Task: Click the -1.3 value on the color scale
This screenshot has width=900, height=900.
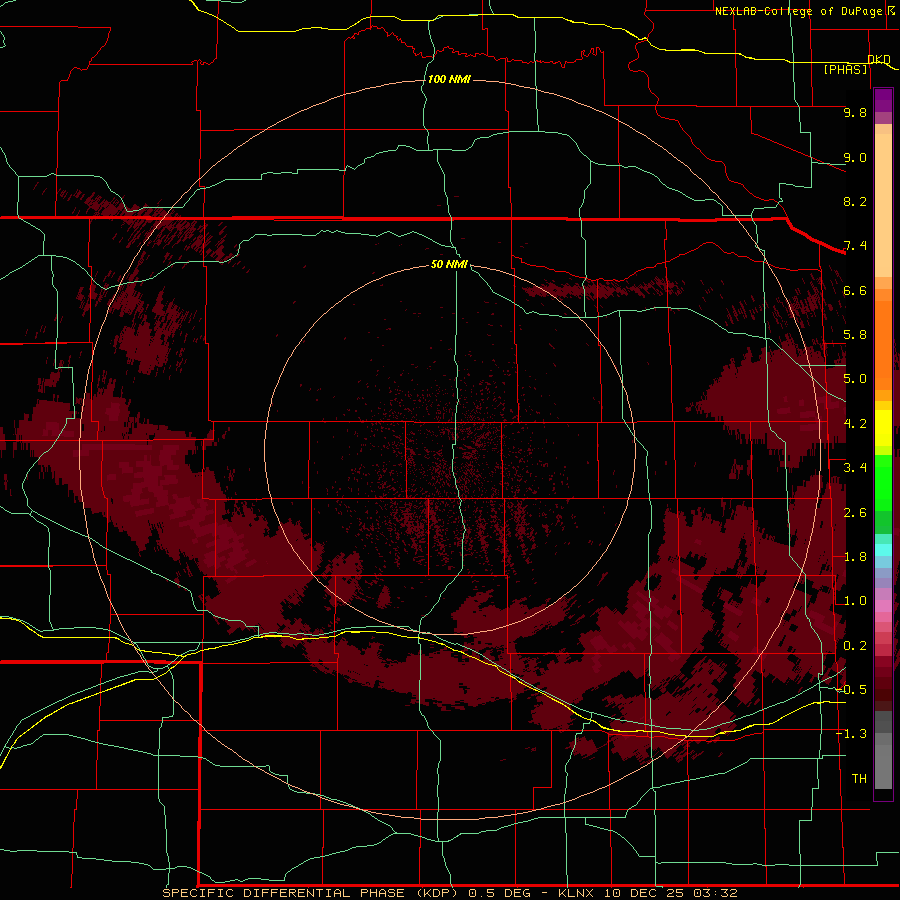Action: tap(851, 734)
